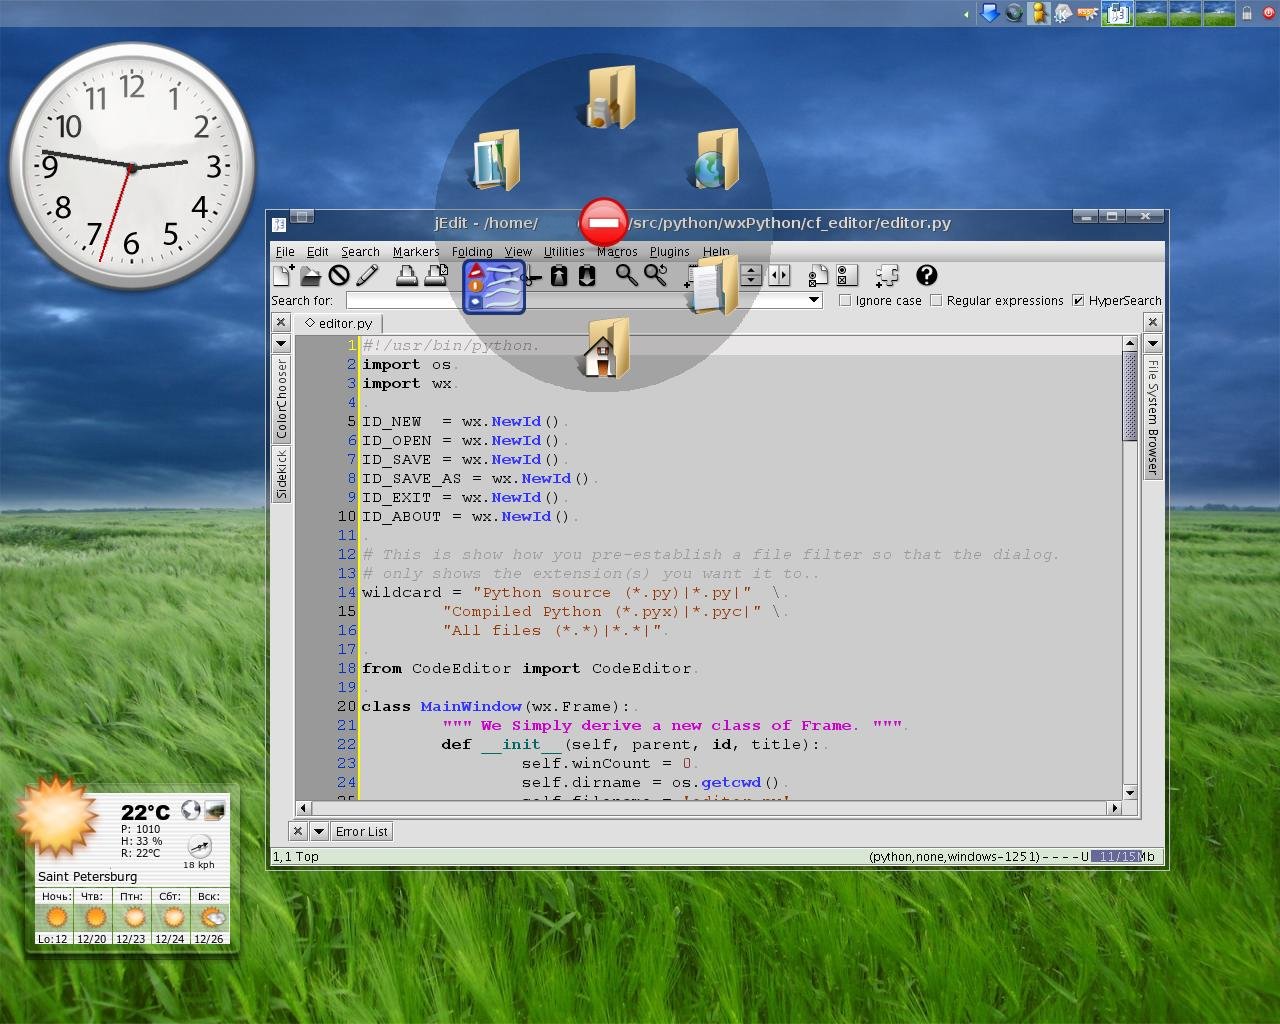The height and width of the screenshot is (1024, 1280).
Task: Enable Ignore case checkbox
Action: (x=845, y=300)
